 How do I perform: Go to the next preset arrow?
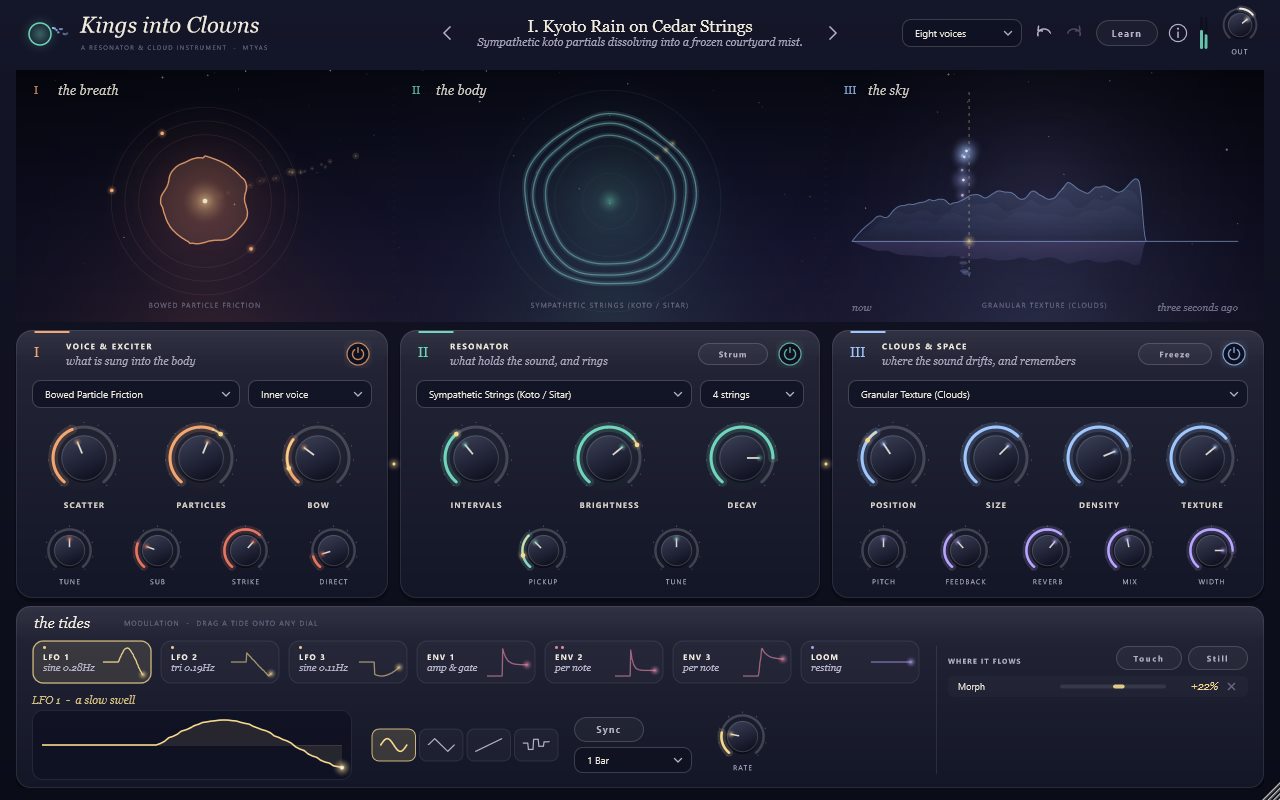832,33
